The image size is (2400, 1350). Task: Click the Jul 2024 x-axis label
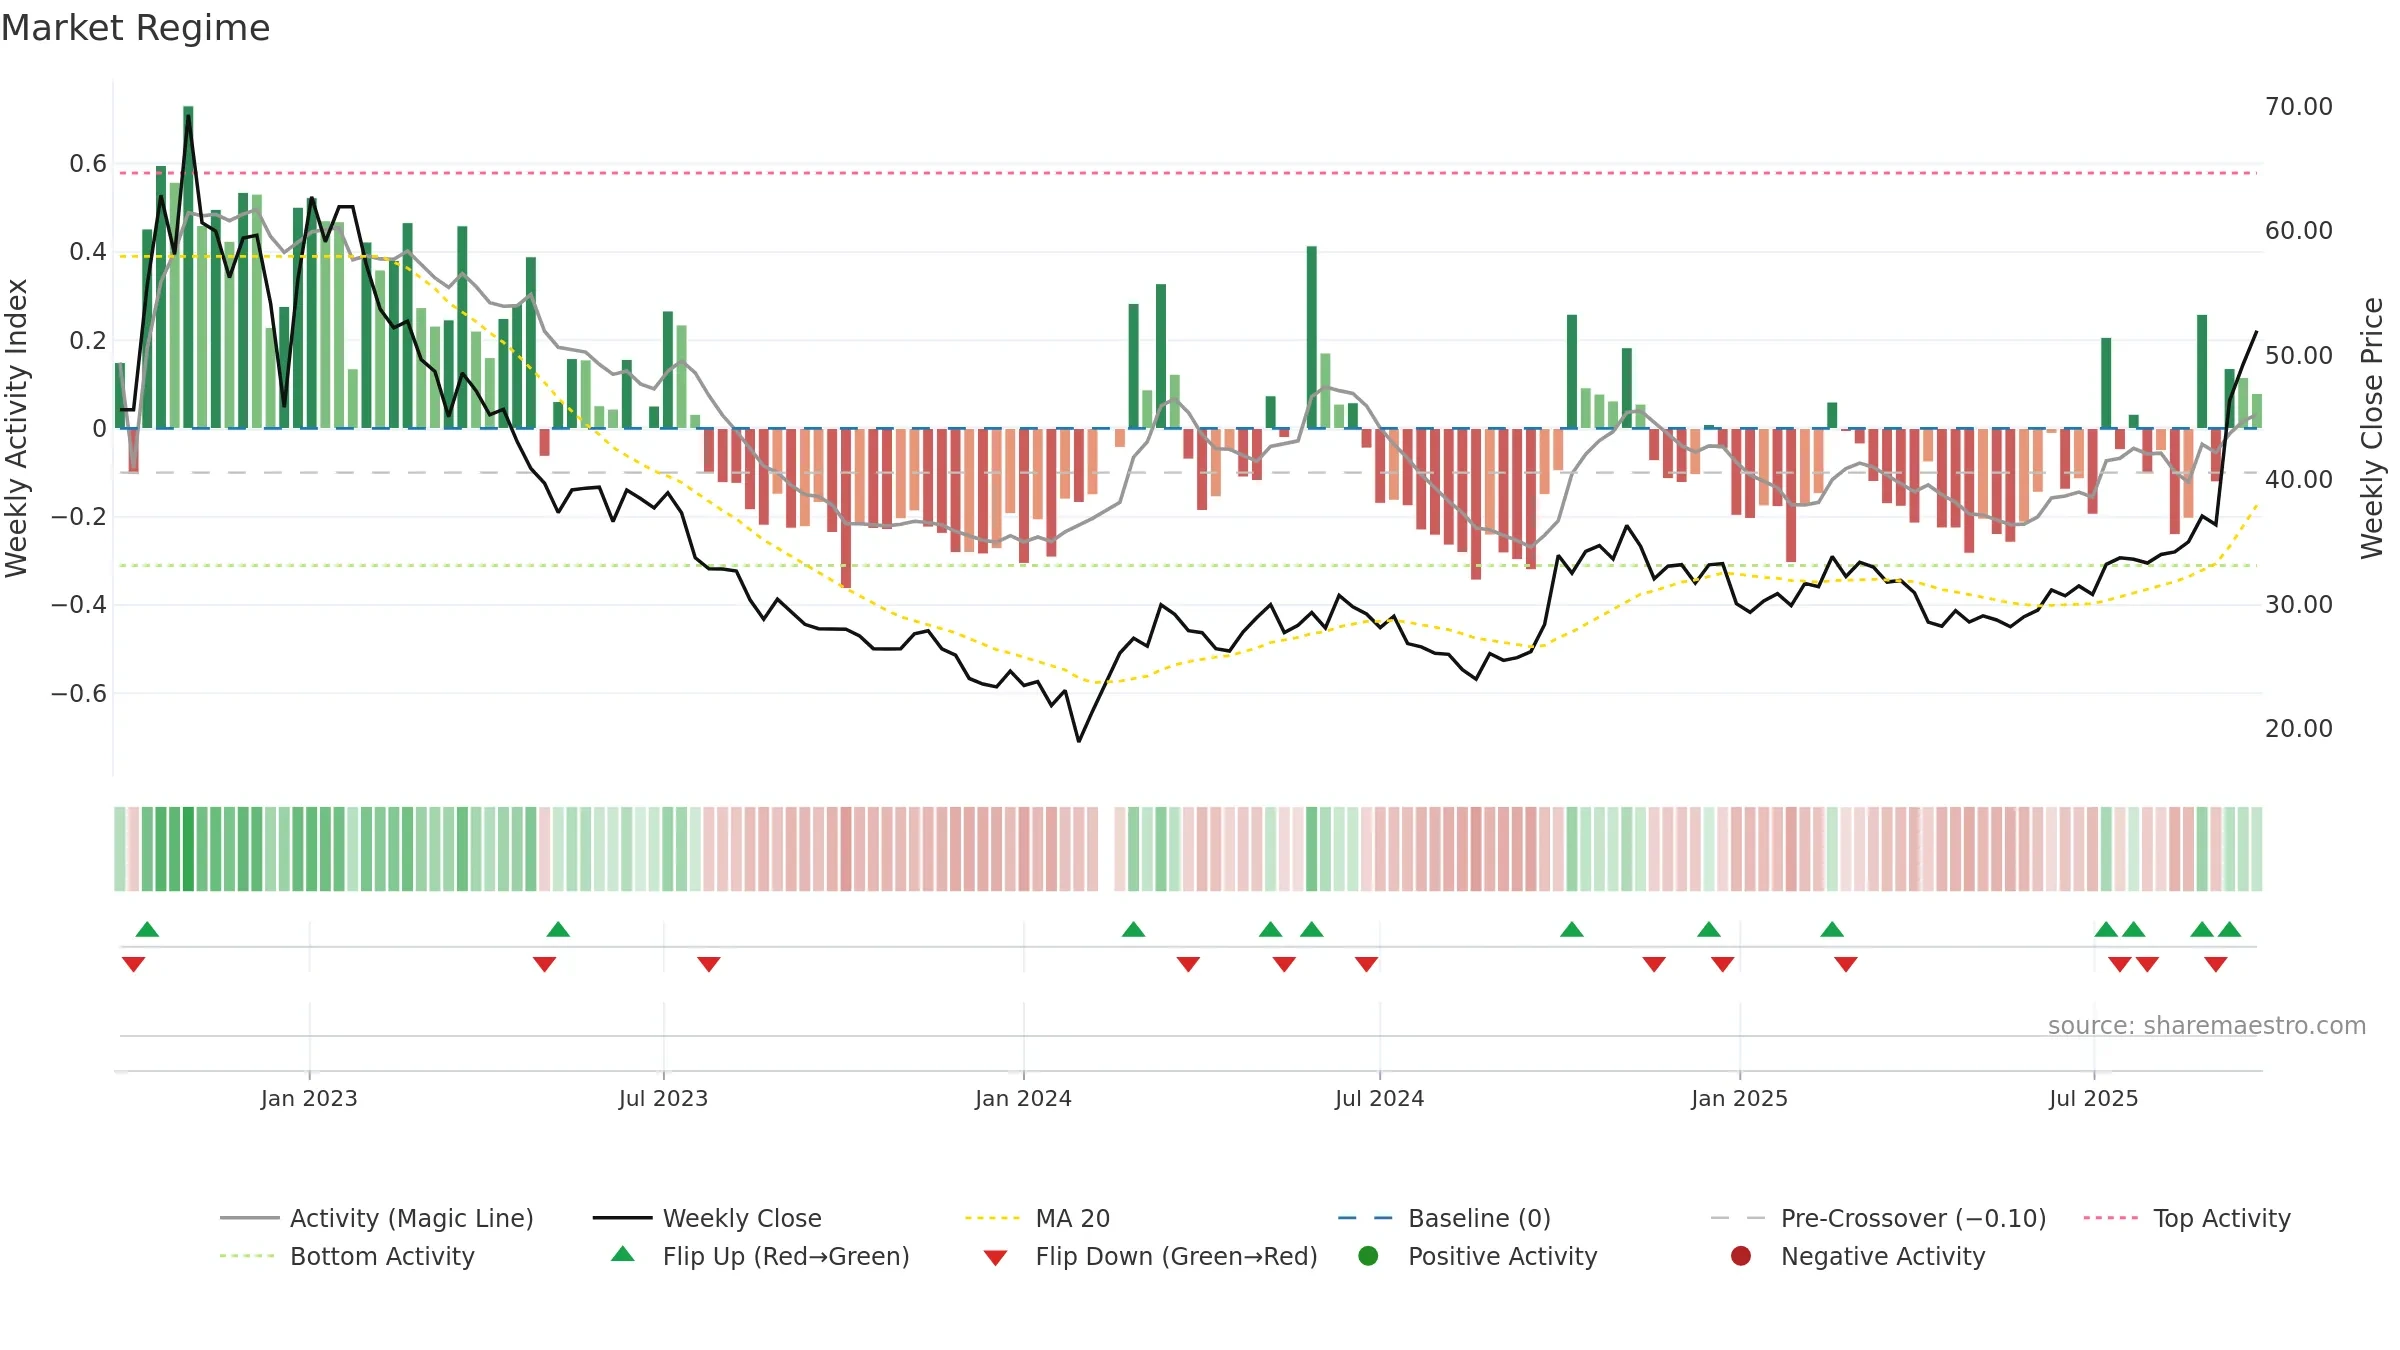click(1379, 1098)
